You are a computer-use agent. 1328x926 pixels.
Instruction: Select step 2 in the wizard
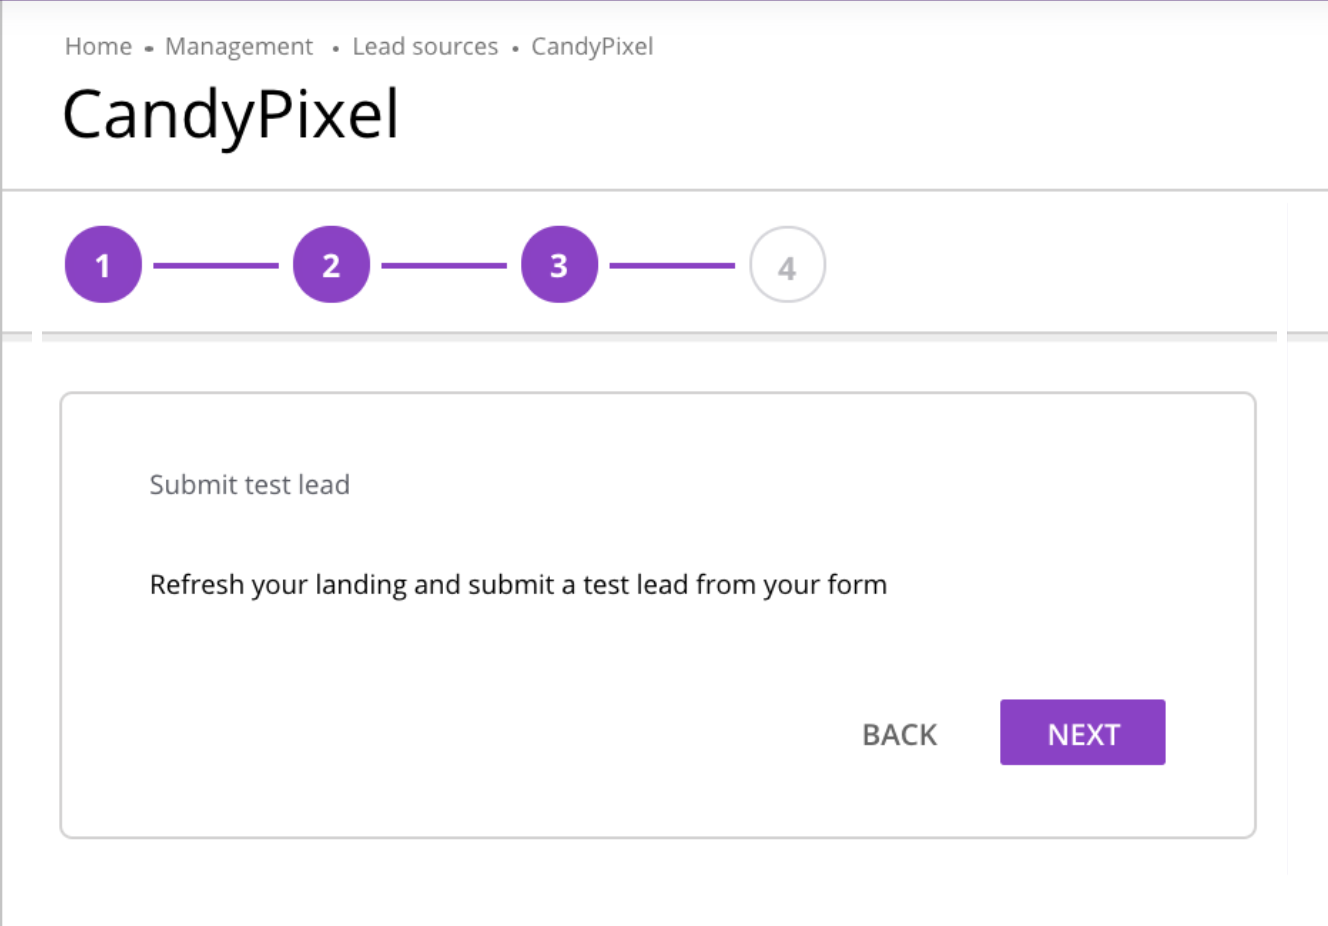[x=331, y=265]
